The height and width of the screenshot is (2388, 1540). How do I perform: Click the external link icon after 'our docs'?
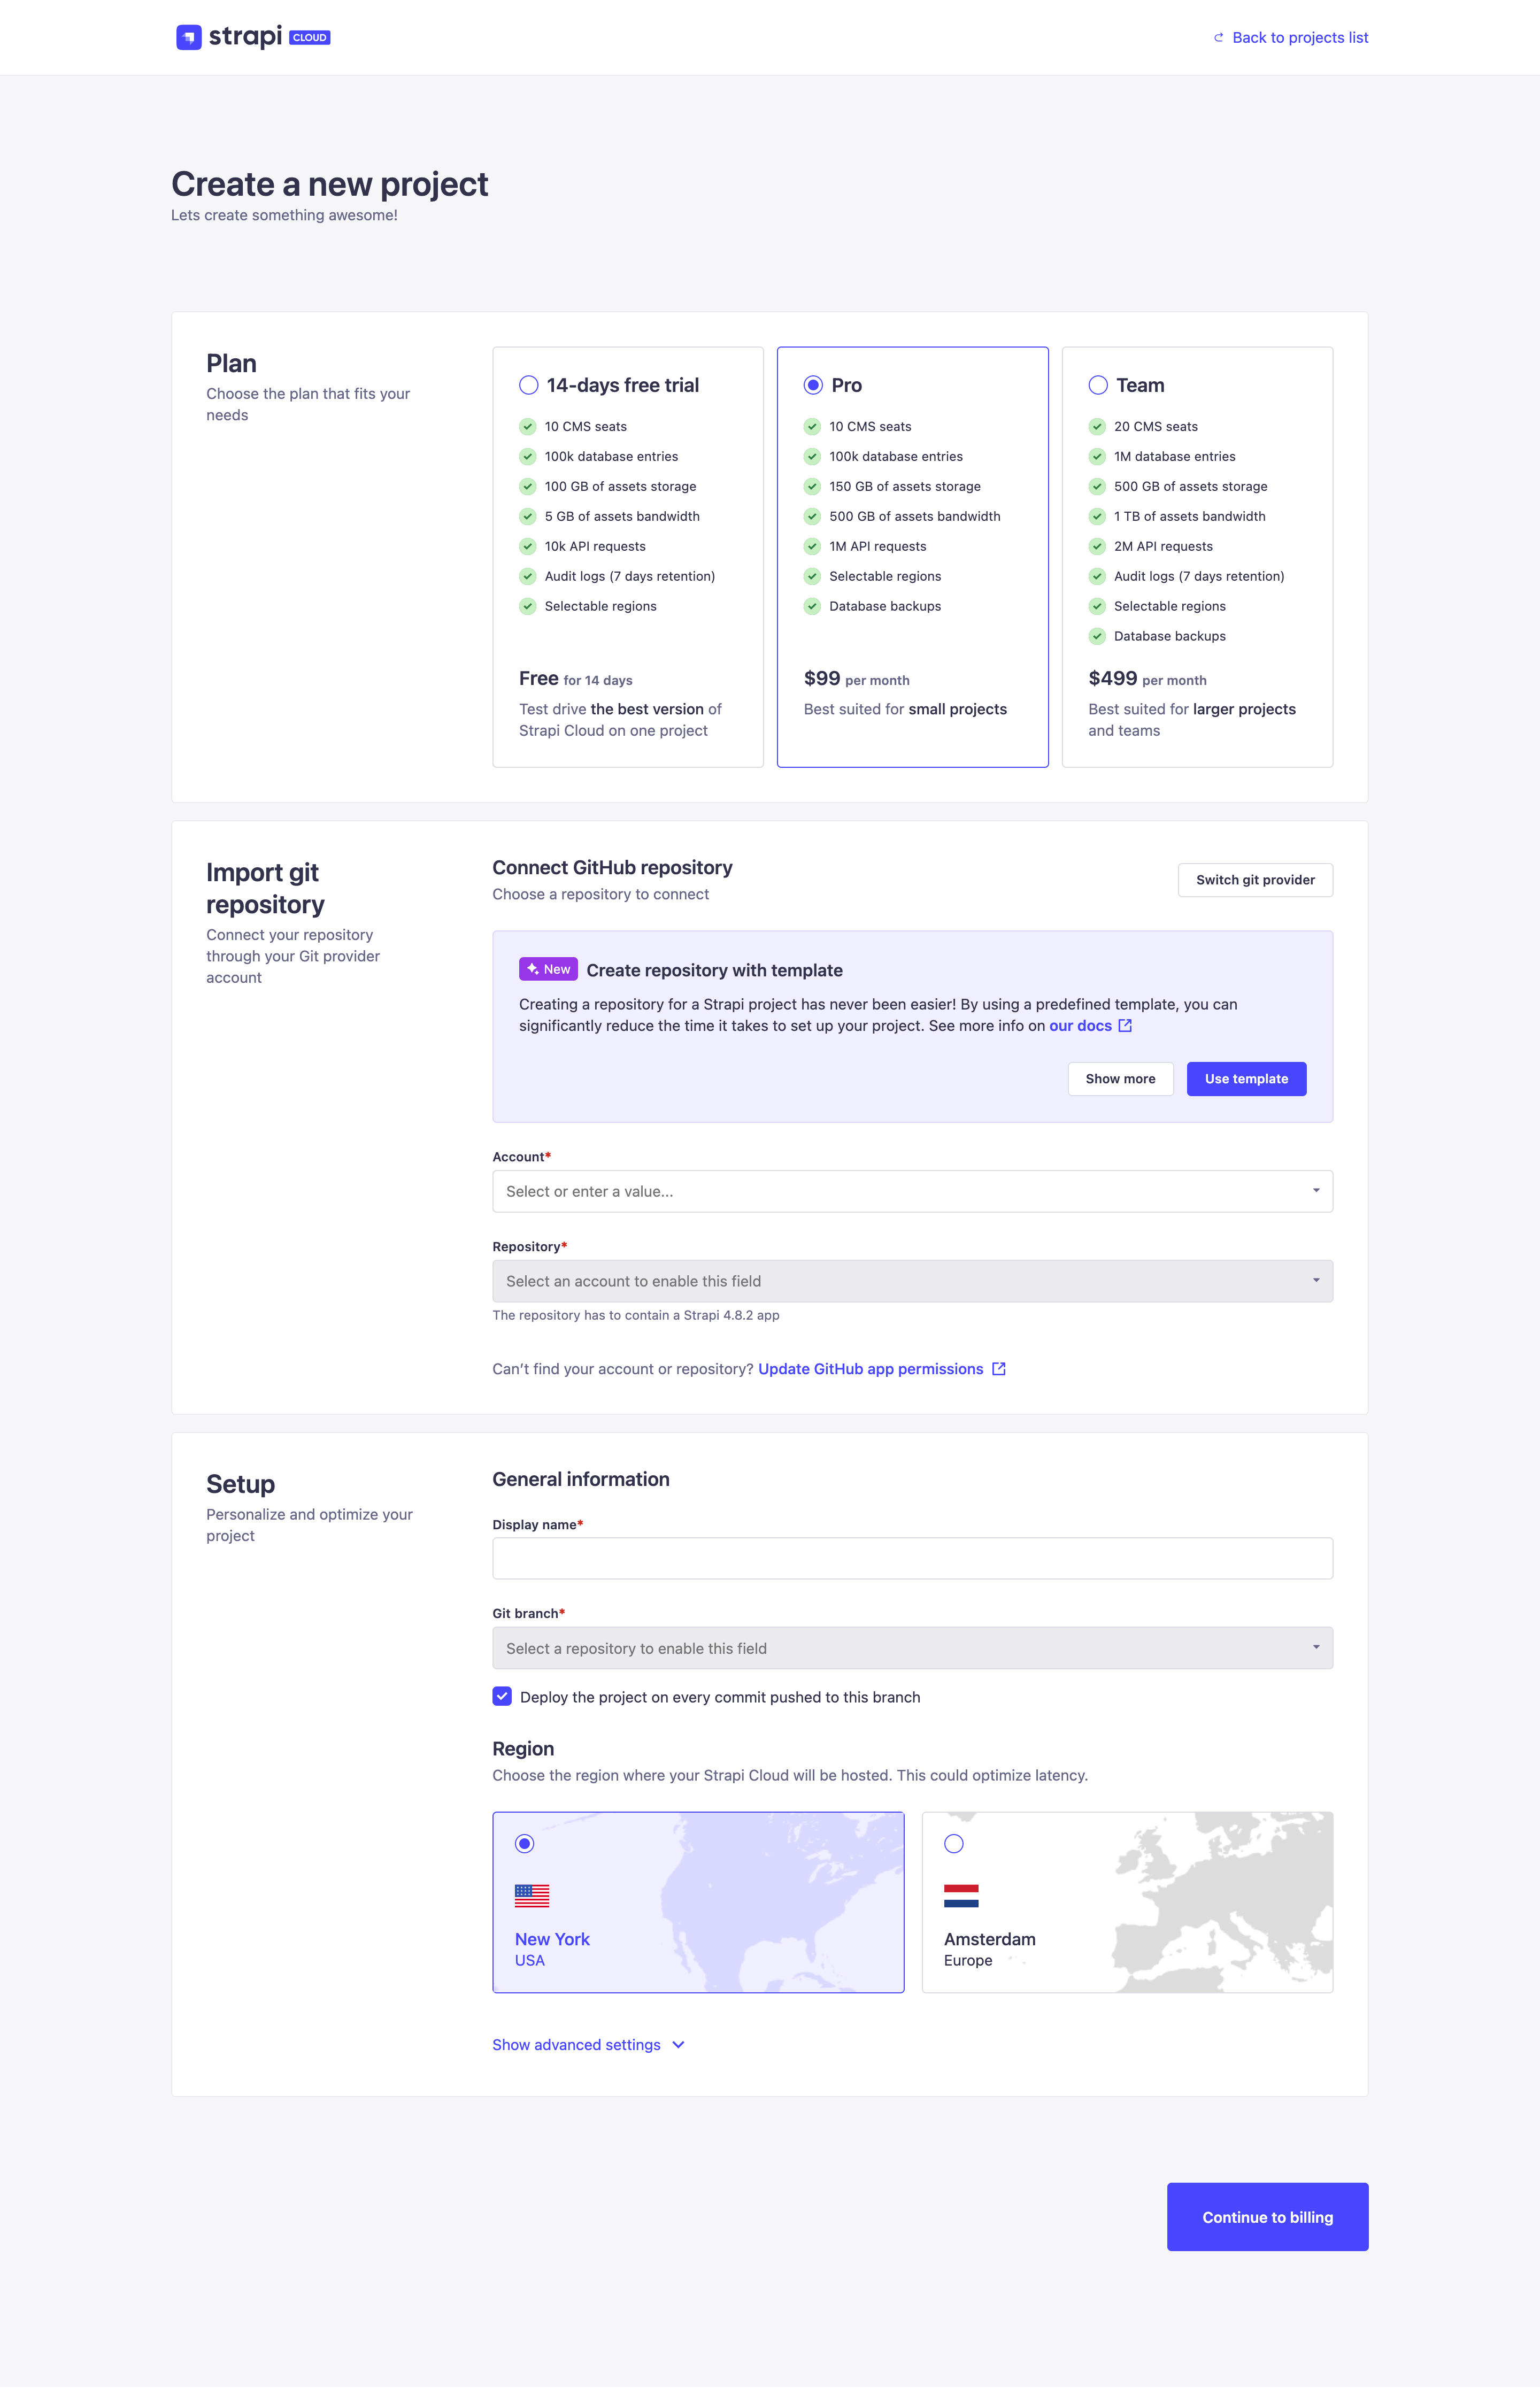(x=1125, y=1026)
